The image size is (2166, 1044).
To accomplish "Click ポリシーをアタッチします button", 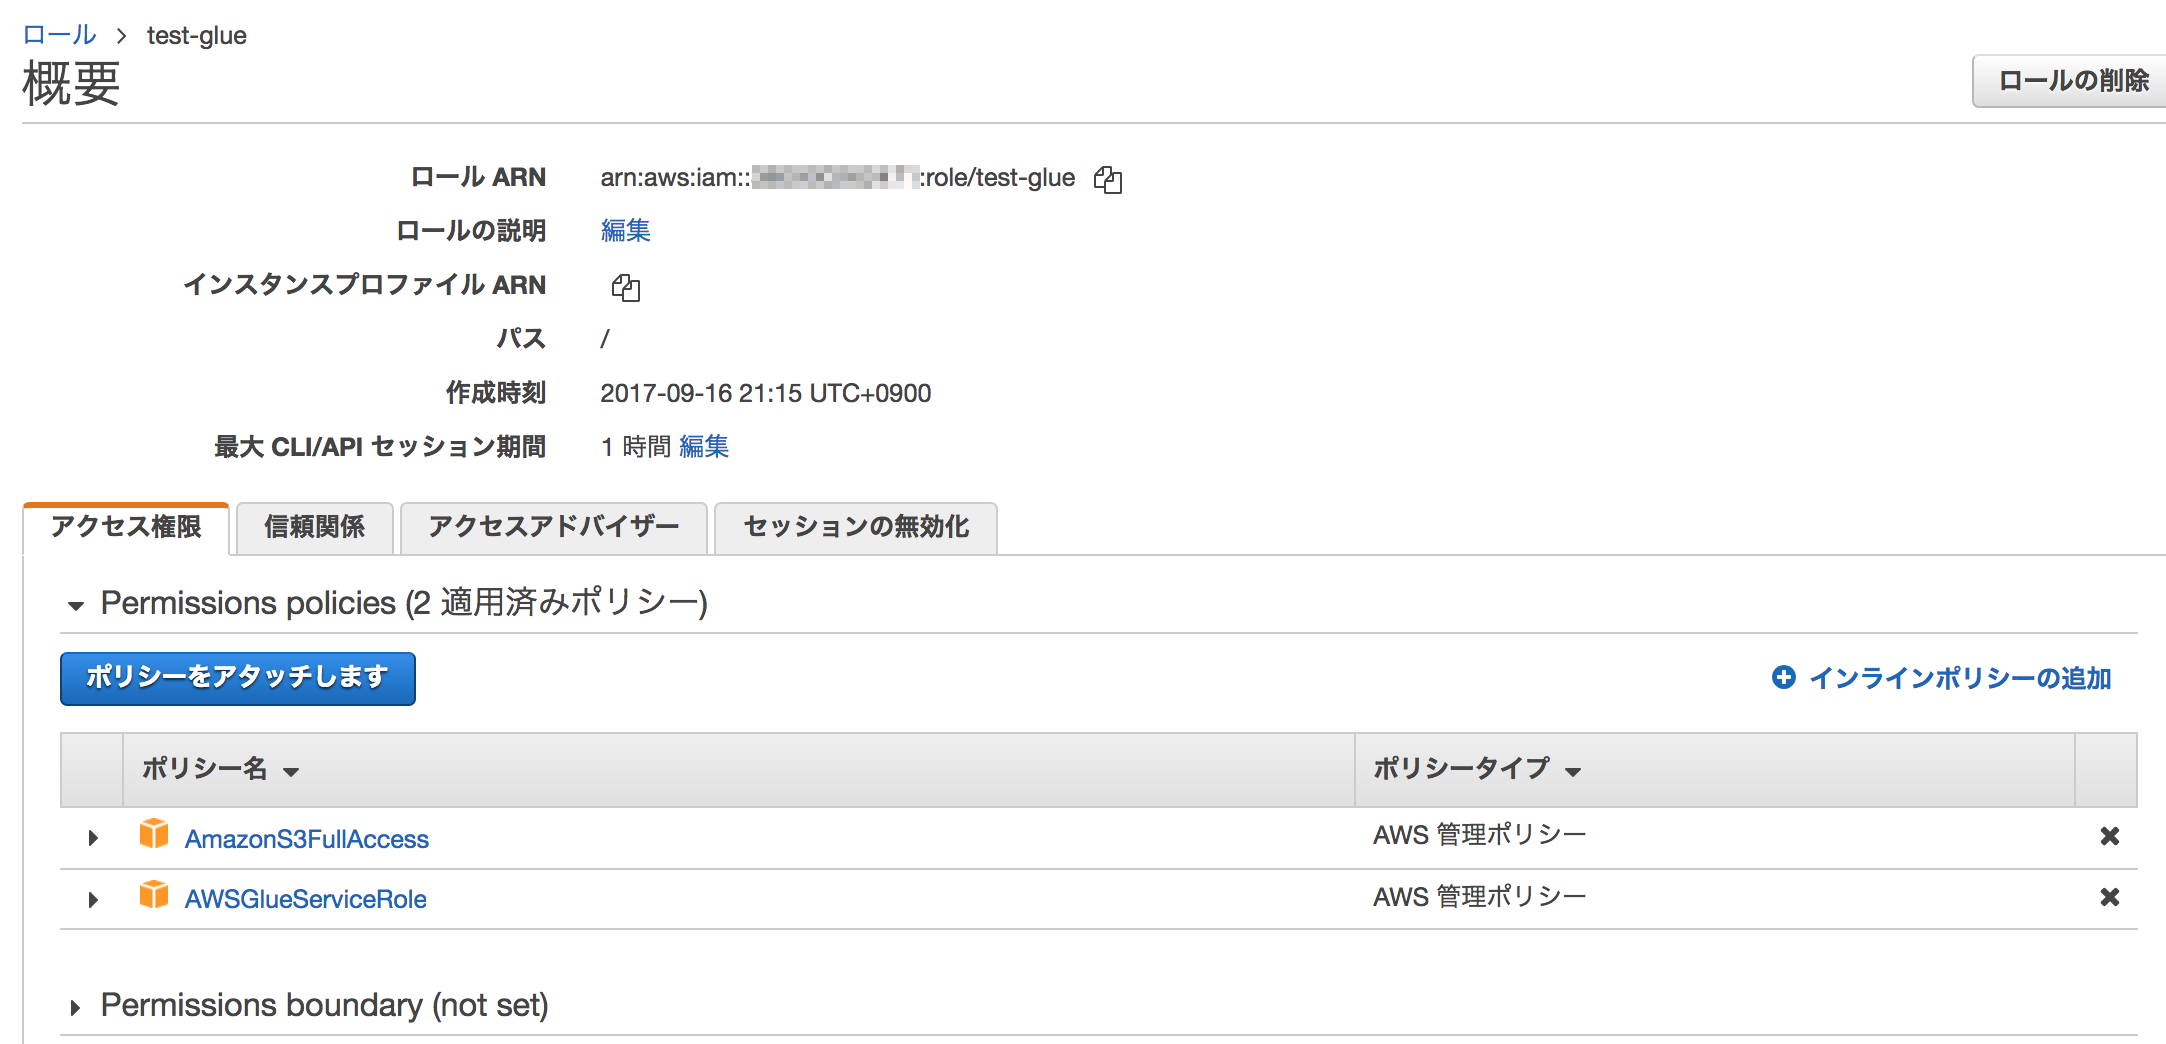I will pos(237,678).
